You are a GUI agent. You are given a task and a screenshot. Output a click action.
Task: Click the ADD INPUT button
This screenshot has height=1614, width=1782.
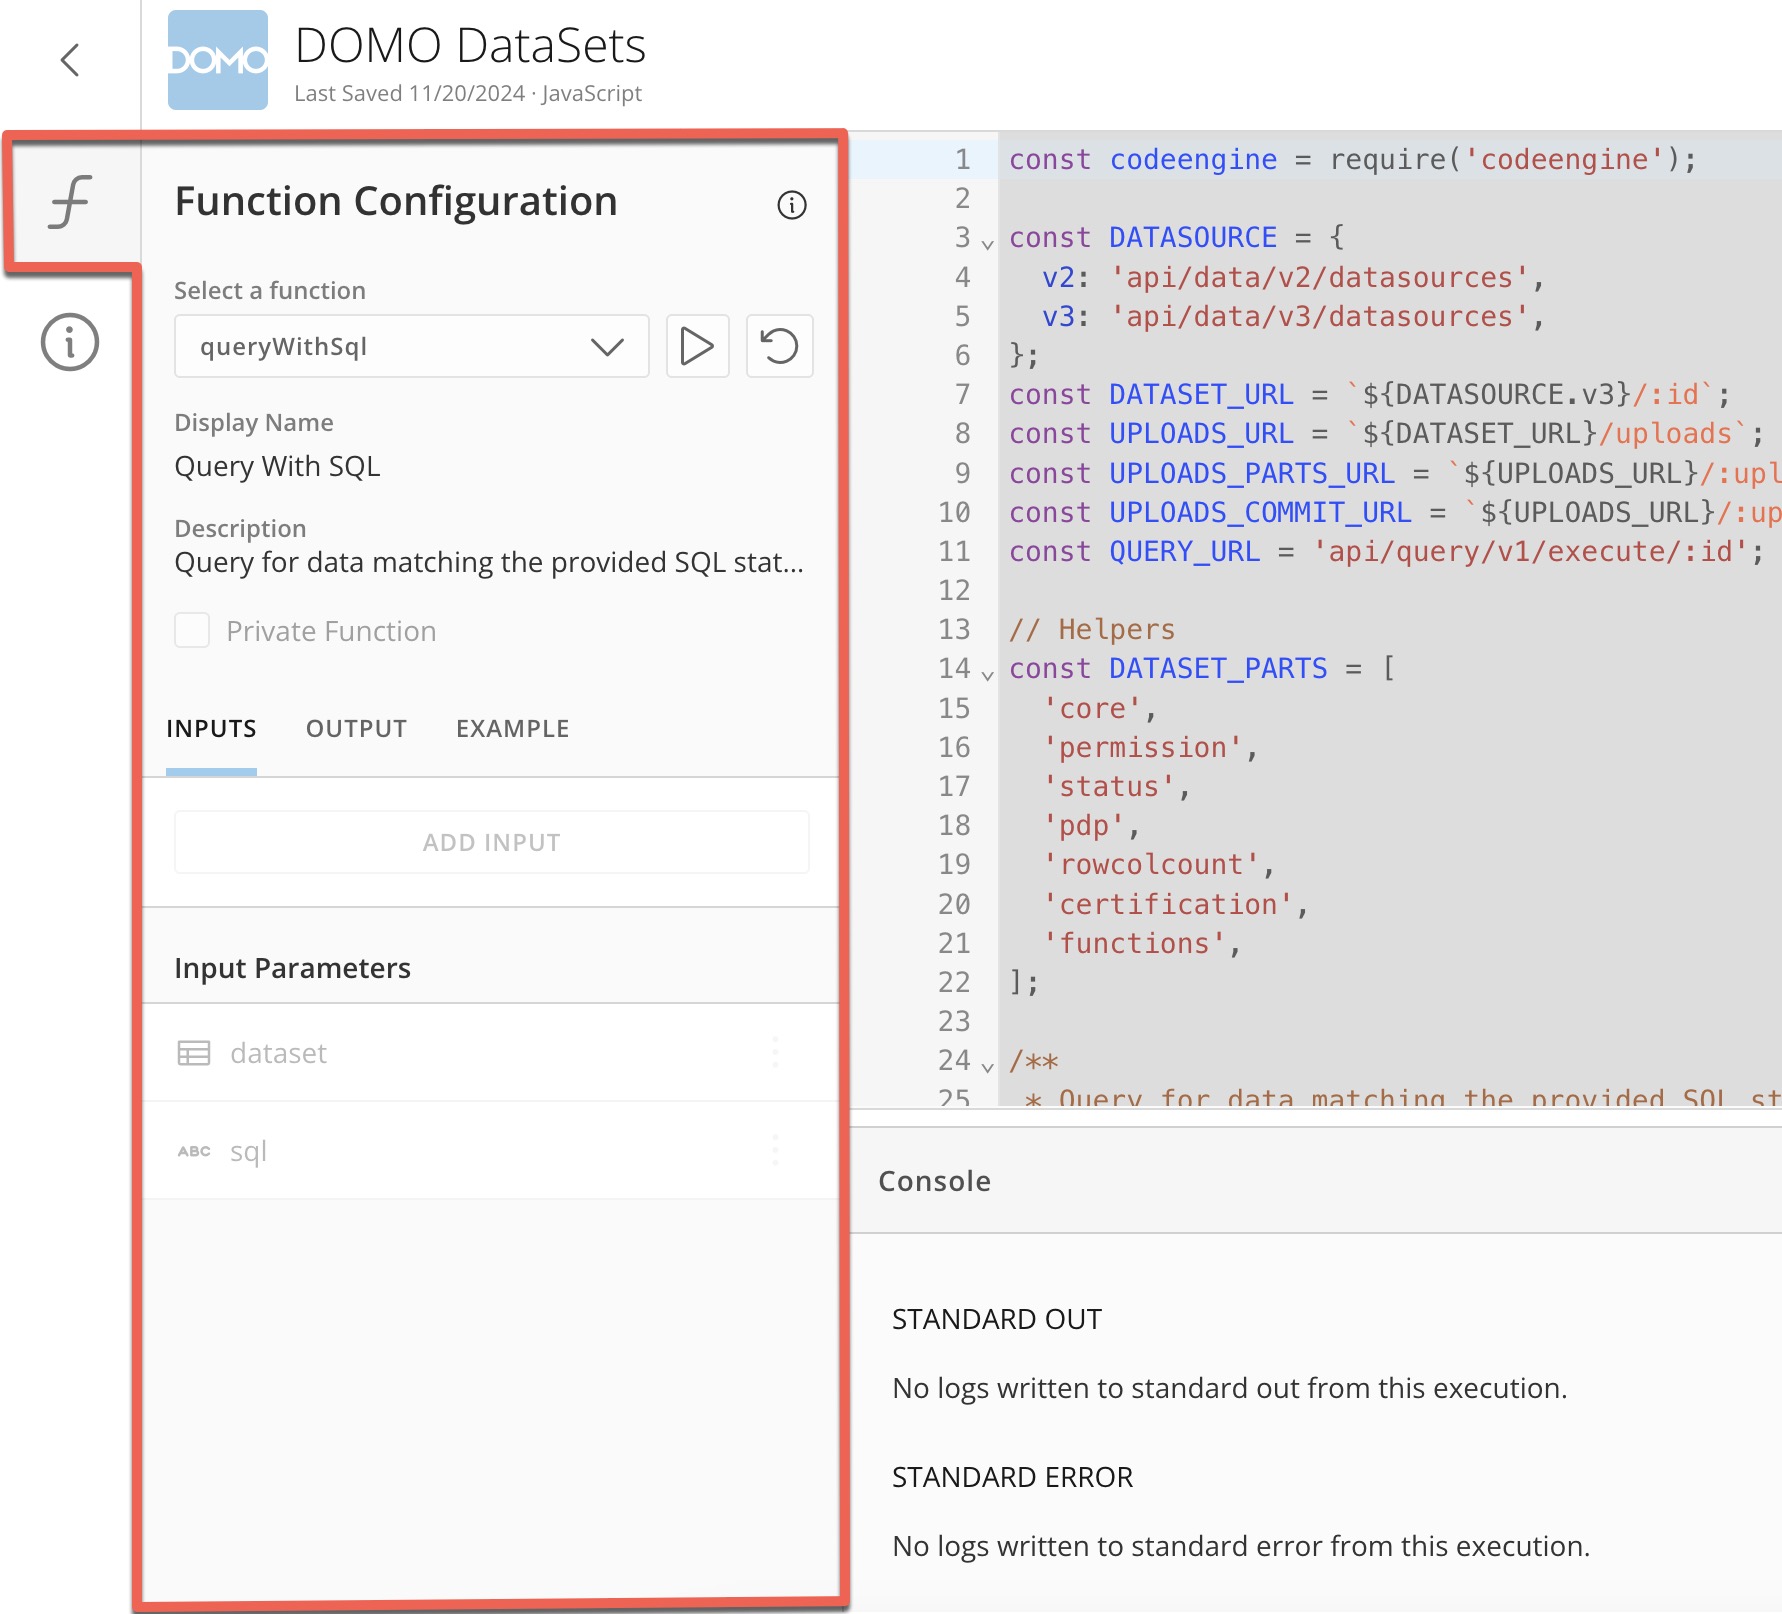click(491, 841)
